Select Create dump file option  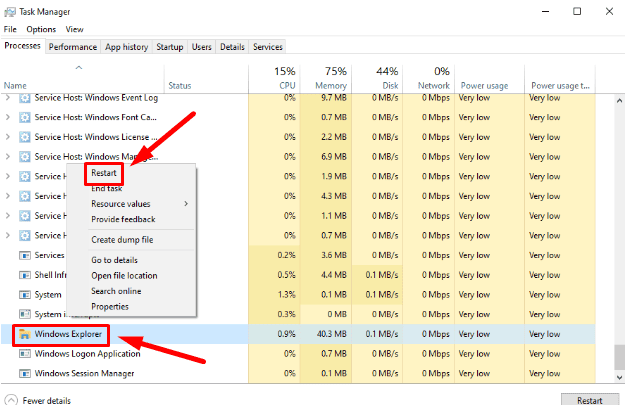pyautogui.click(x=122, y=240)
